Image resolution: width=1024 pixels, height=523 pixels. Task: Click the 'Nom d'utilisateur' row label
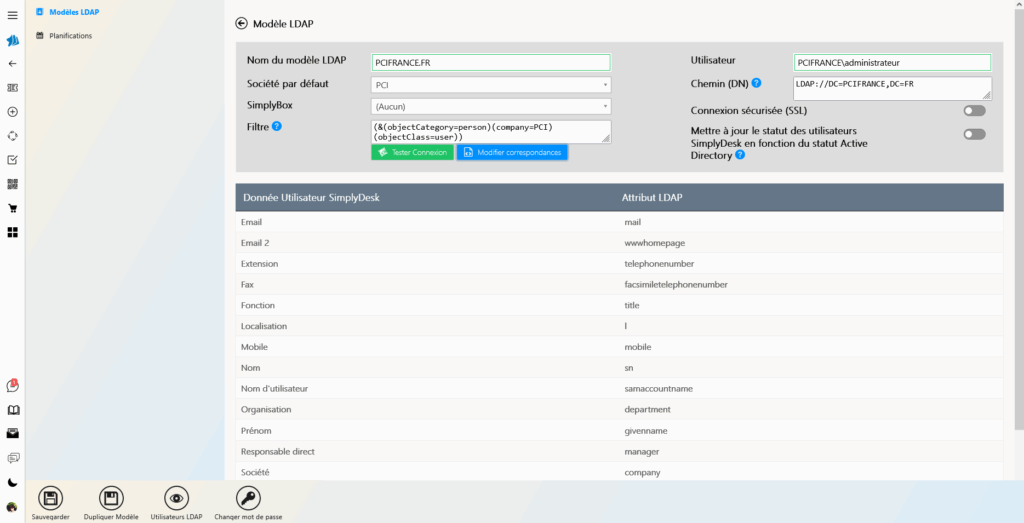click(274, 388)
